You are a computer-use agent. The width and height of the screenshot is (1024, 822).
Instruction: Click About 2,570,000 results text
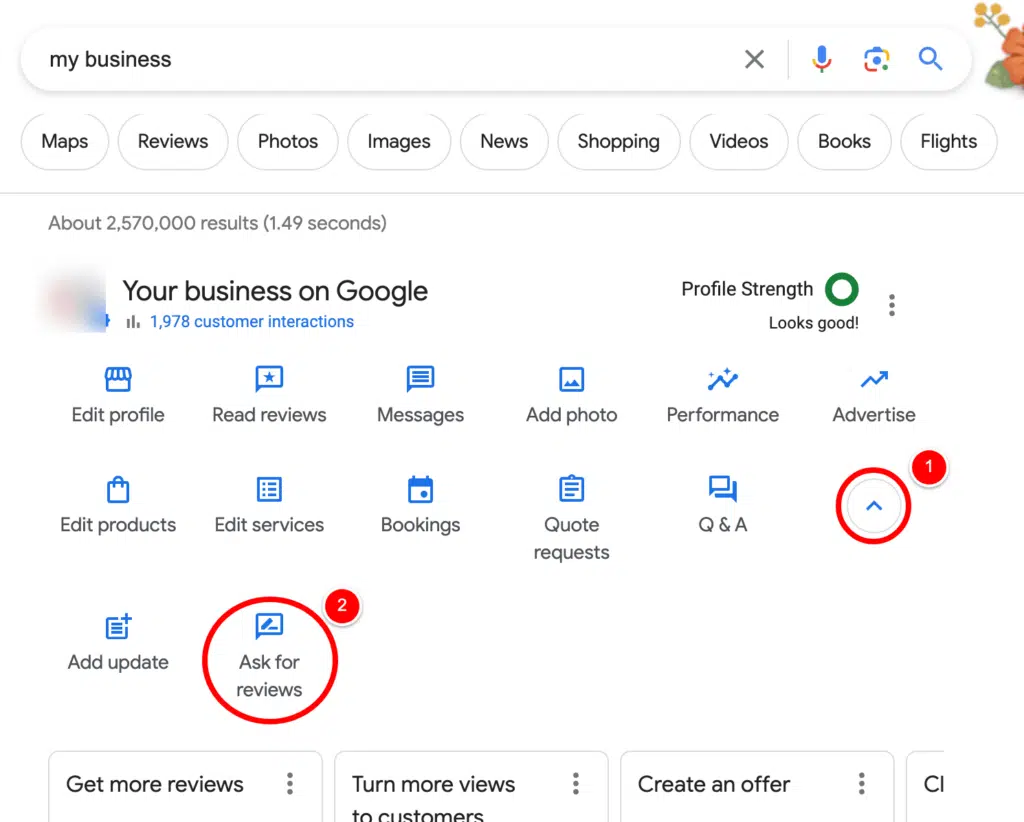217,223
